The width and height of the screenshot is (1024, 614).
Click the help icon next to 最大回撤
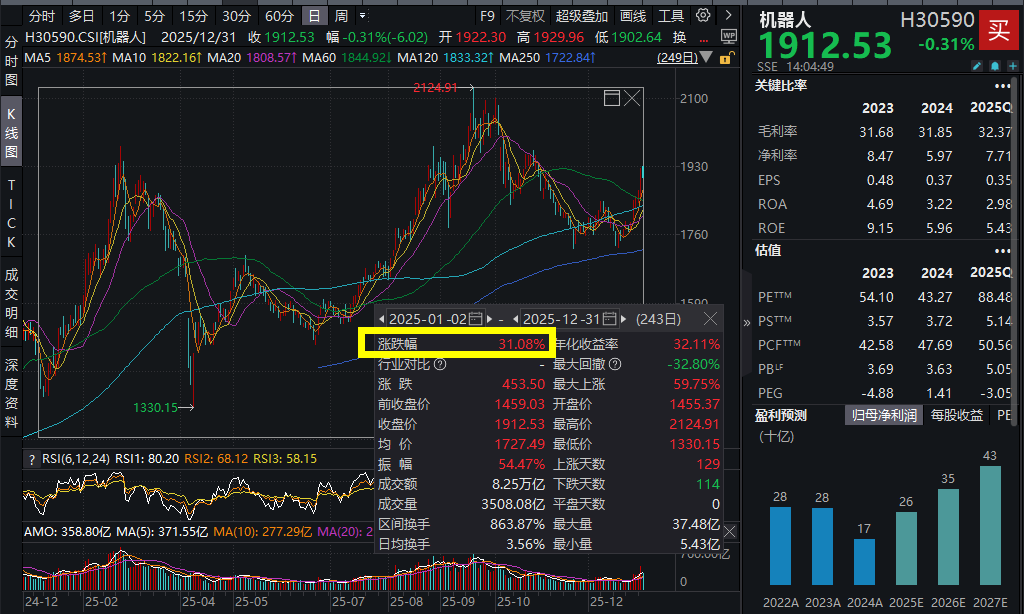615,365
